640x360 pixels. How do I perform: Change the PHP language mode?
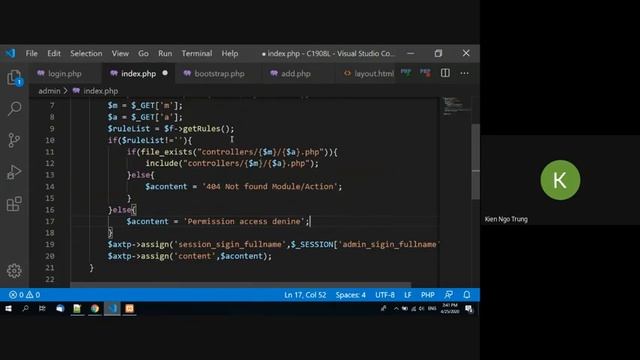428,295
